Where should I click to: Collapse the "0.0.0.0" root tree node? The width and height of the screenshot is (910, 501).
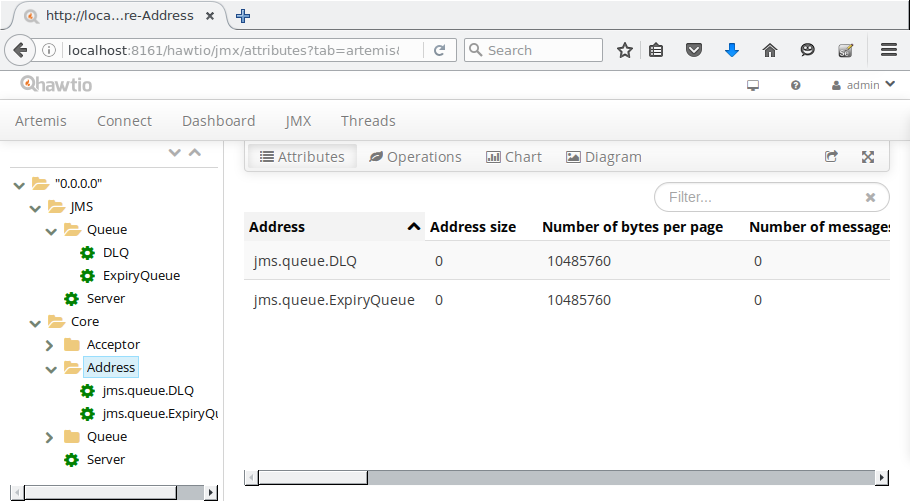tap(19, 185)
